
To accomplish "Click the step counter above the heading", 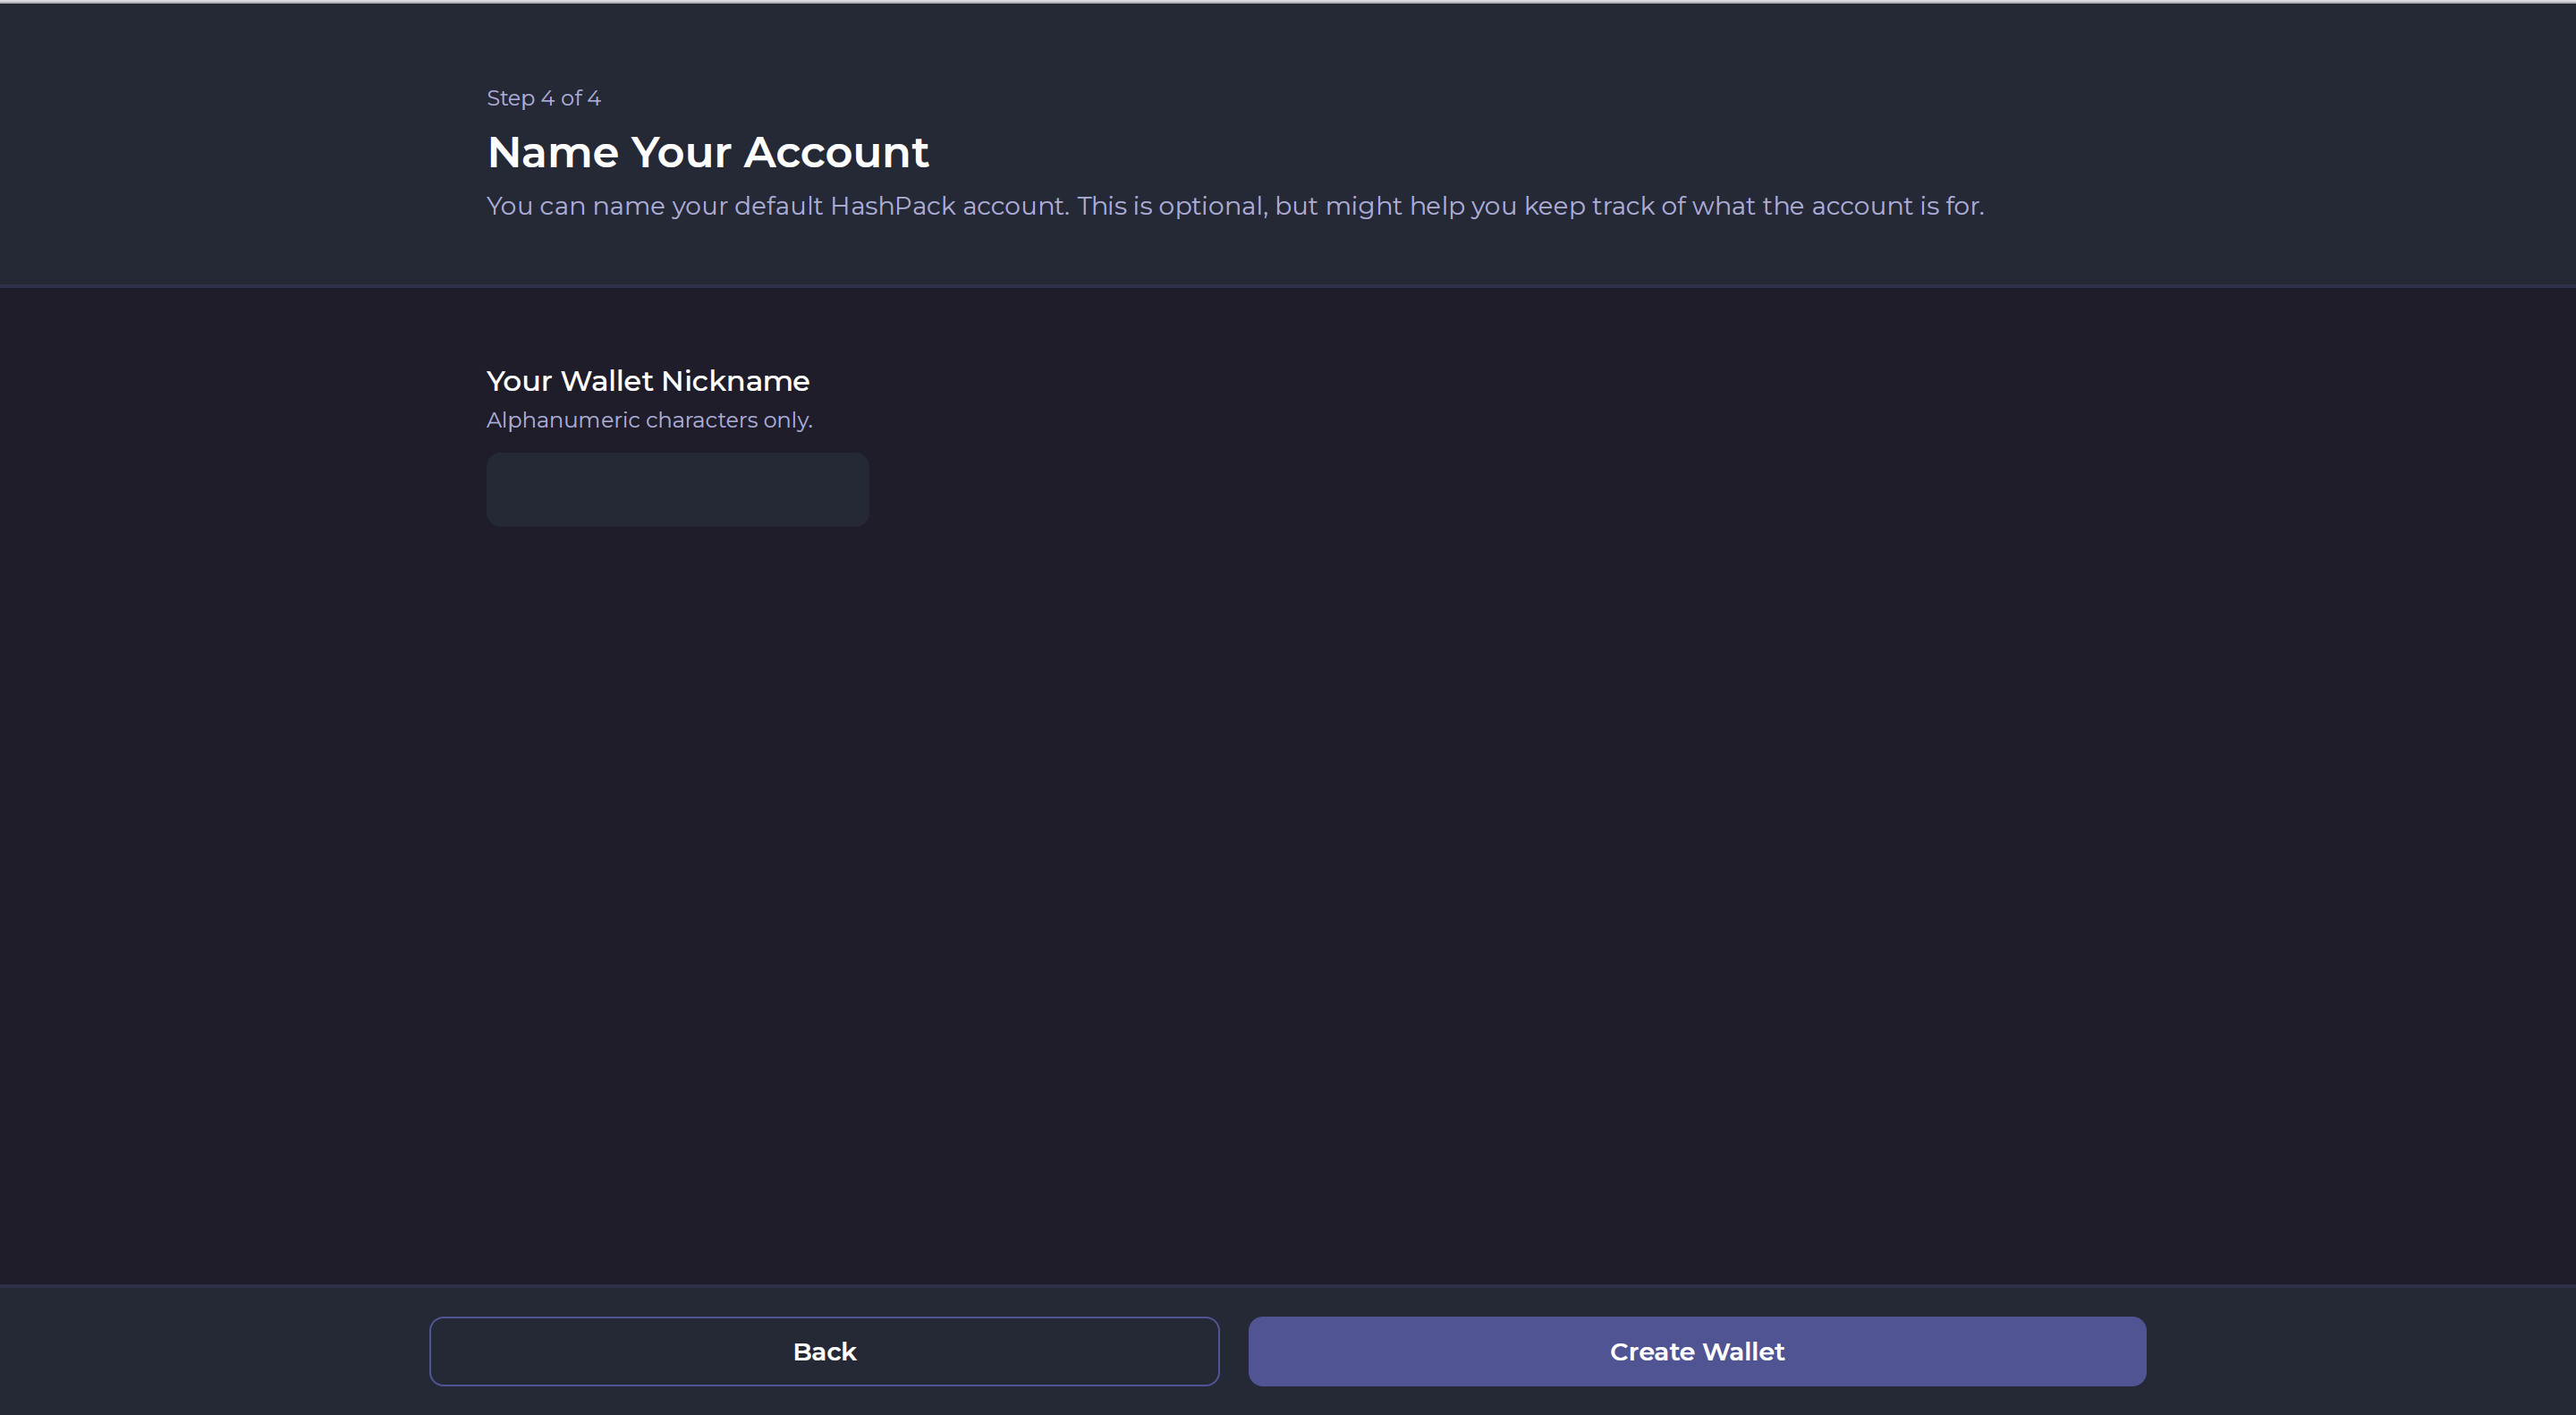I will (543, 98).
